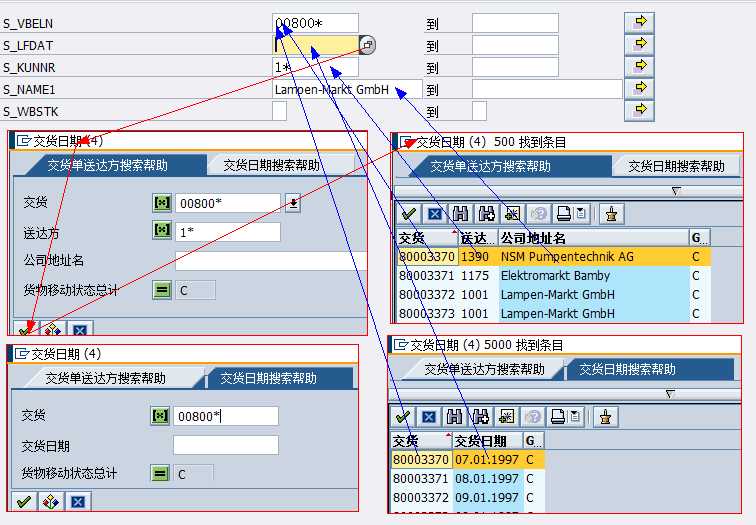
Task: Switch to 交货日期搜索帮助 tab in top-left dialog
Action: click(x=271, y=165)
